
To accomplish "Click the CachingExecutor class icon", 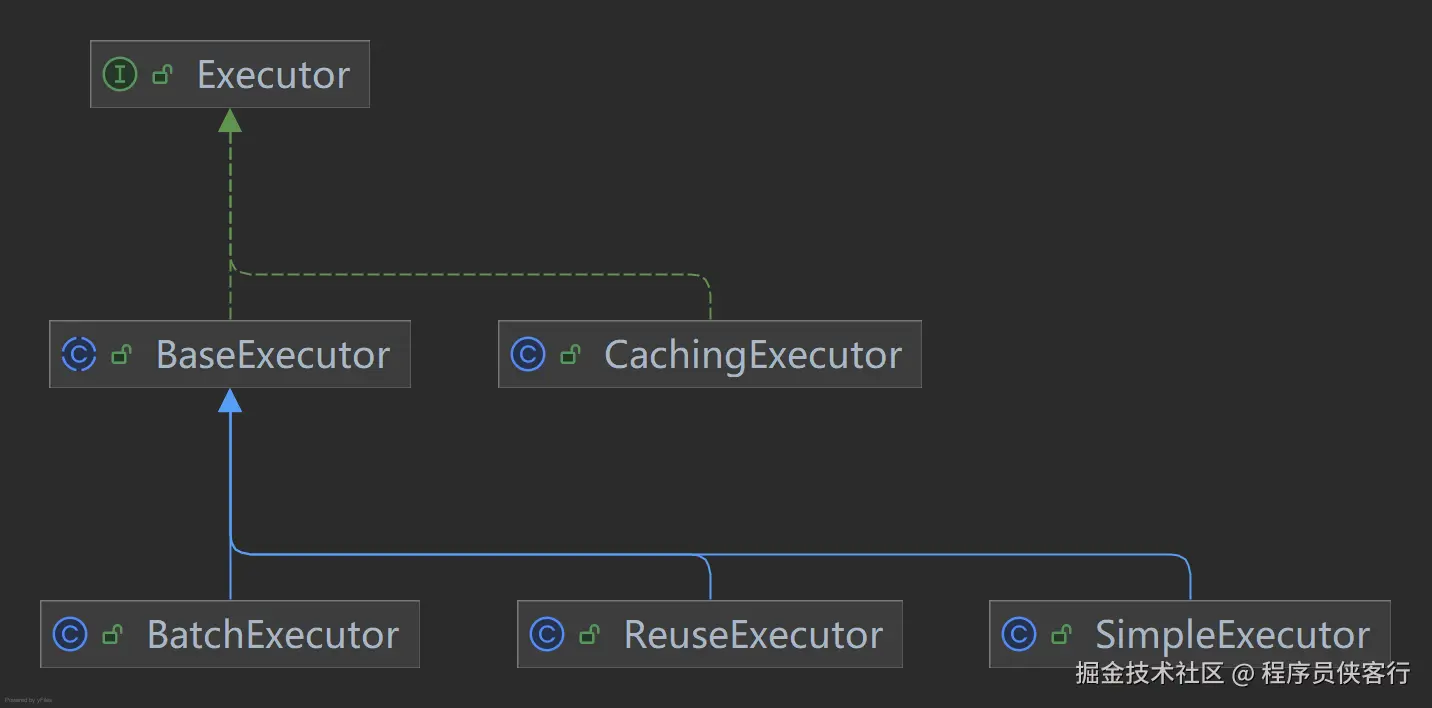I will 528,355.
